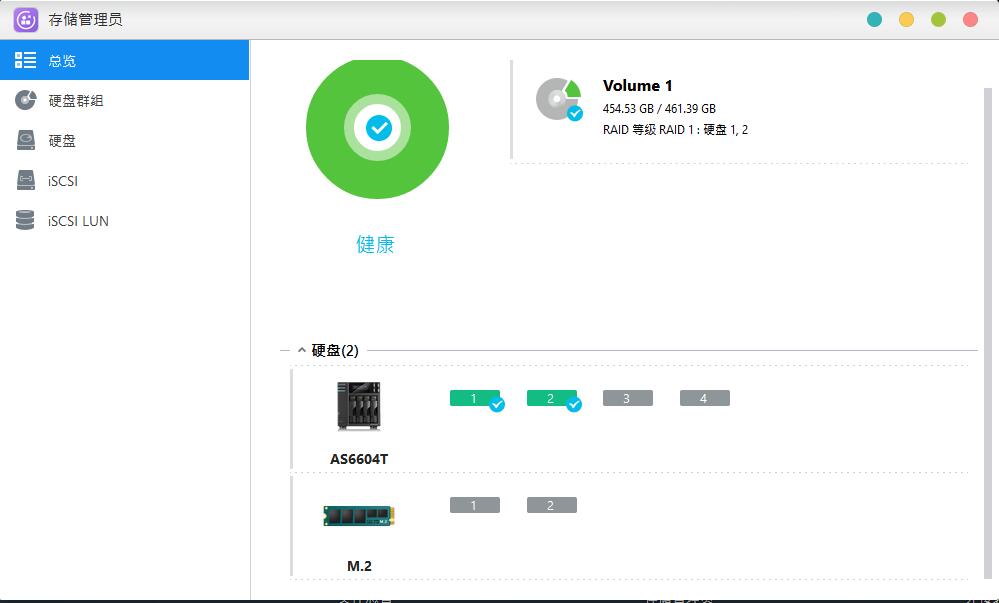Open the iSCSI icon in sidebar
The height and width of the screenshot is (603, 999).
click(25, 180)
